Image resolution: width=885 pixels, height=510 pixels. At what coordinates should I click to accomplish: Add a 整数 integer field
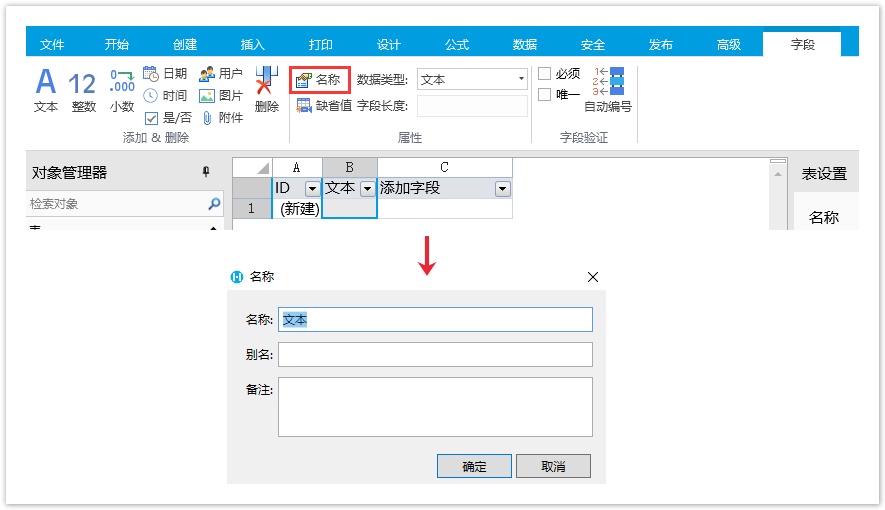pos(83,89)
